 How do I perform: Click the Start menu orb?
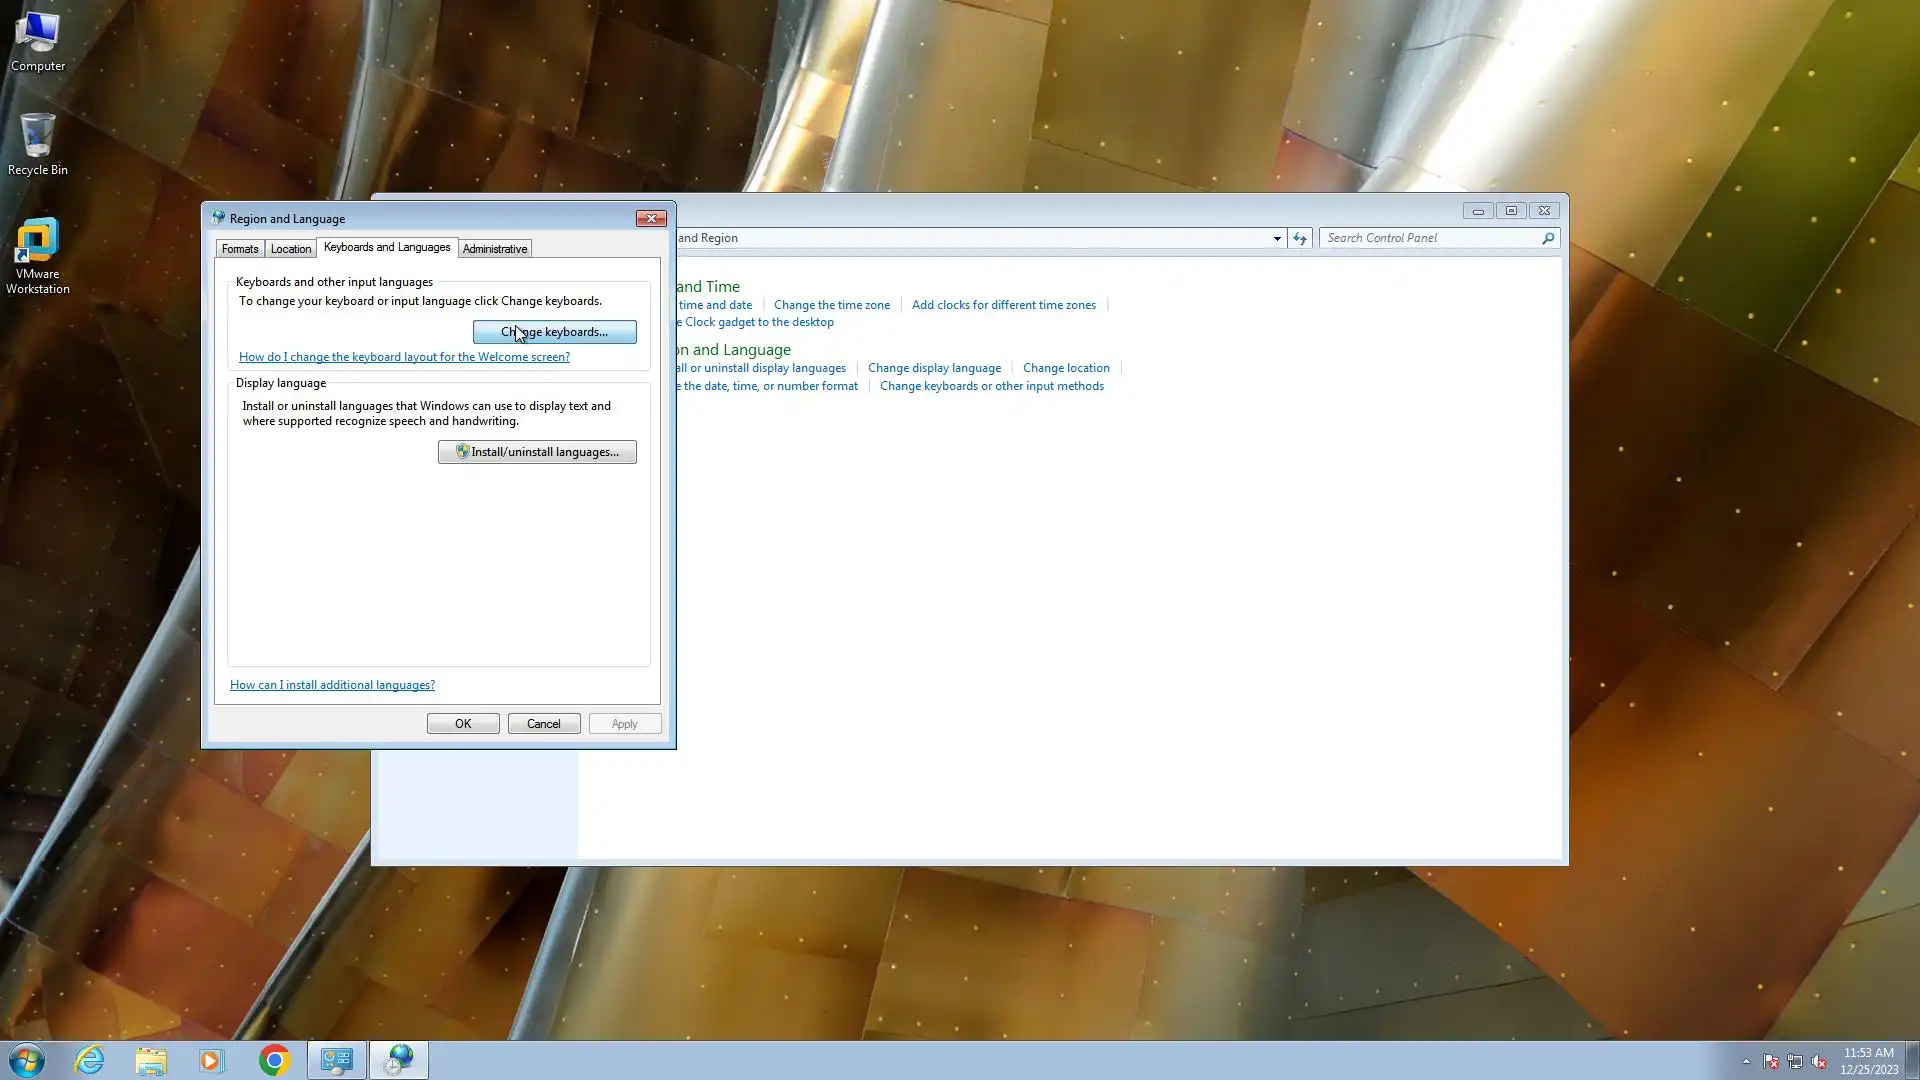[x=27, y=1060]
